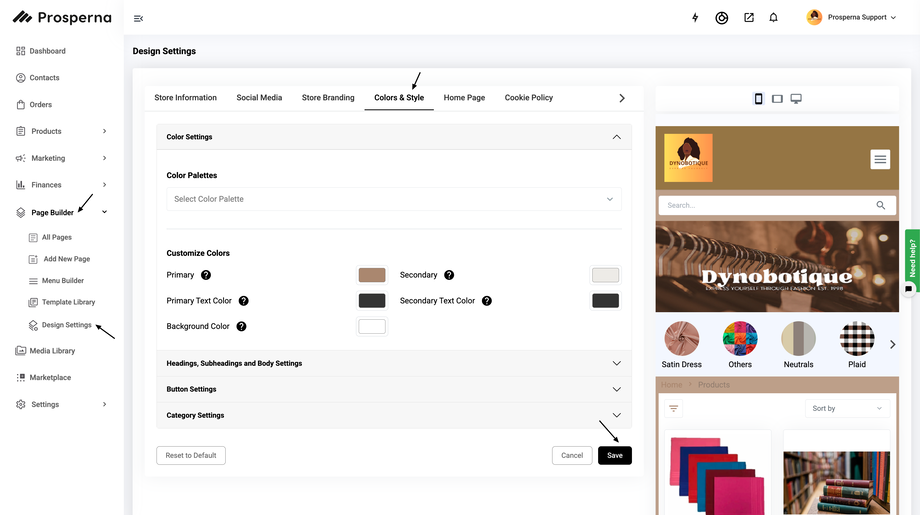
Task: Click the Primary color help icon
Action: point(206,275)
